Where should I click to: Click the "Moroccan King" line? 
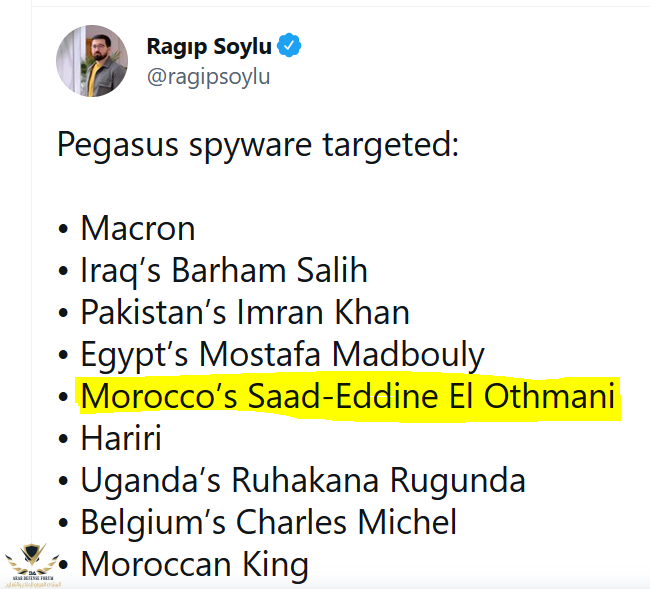click(194, 564)
